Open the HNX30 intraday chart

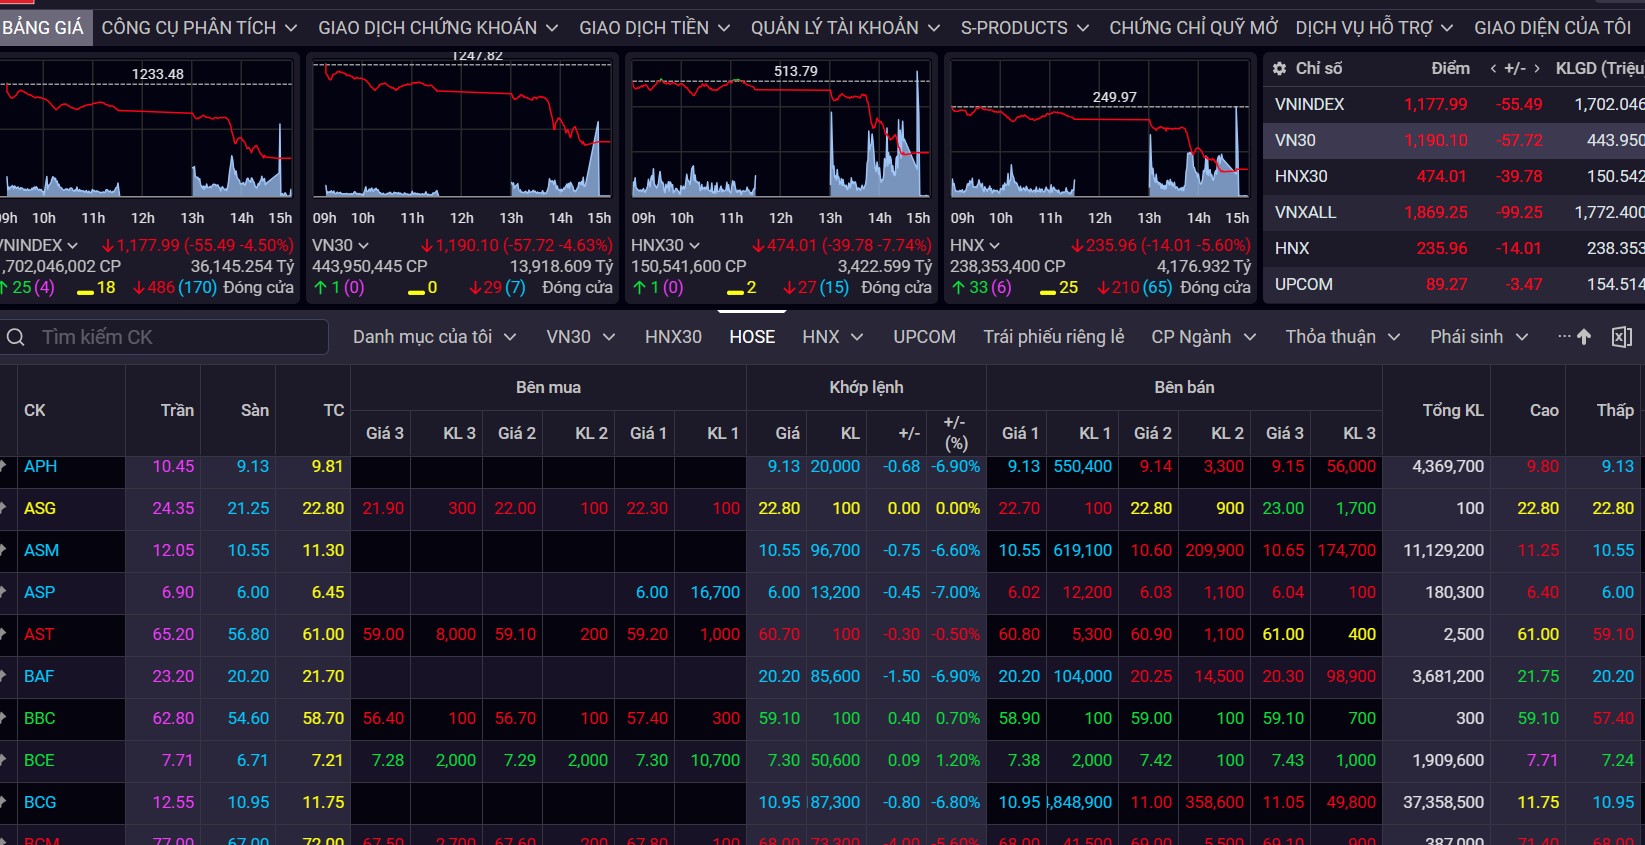(x=781, y=128)
